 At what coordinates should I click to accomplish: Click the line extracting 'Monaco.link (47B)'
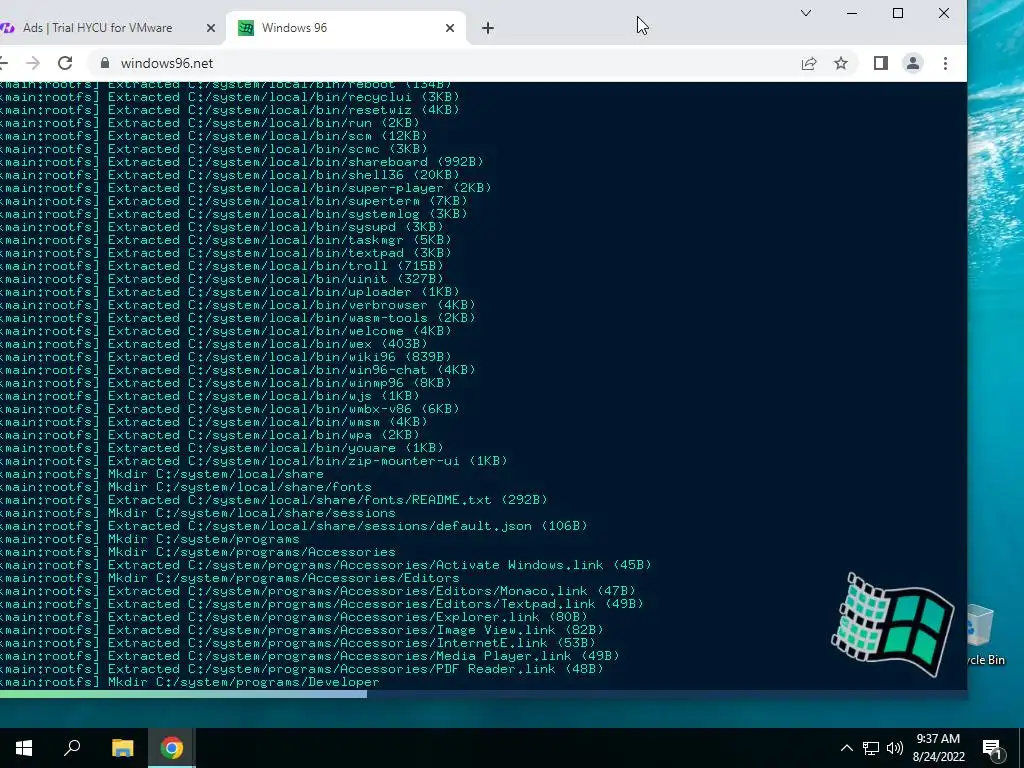coord(318,591)
